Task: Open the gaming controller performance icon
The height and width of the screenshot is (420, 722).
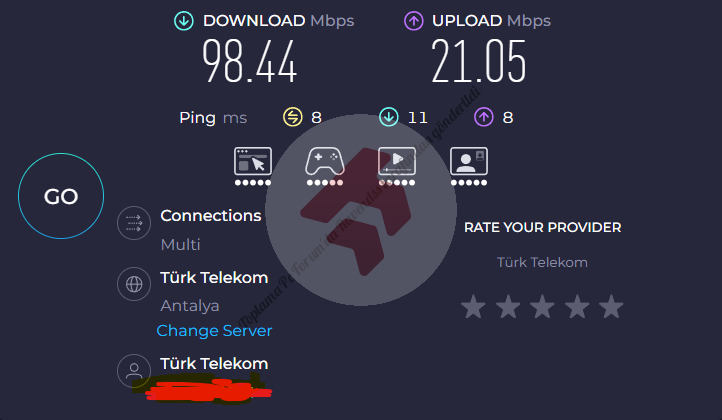Action: 325,161
